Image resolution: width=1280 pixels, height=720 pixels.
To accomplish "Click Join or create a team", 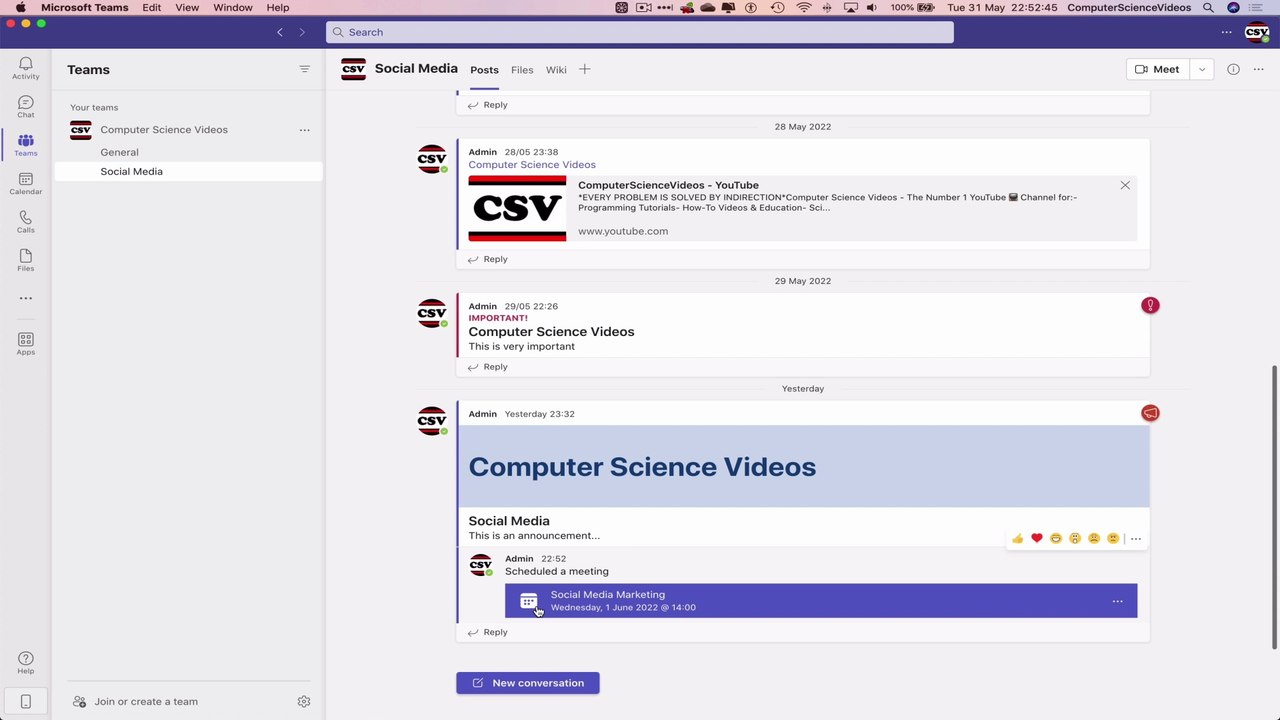I will [135, 702].
